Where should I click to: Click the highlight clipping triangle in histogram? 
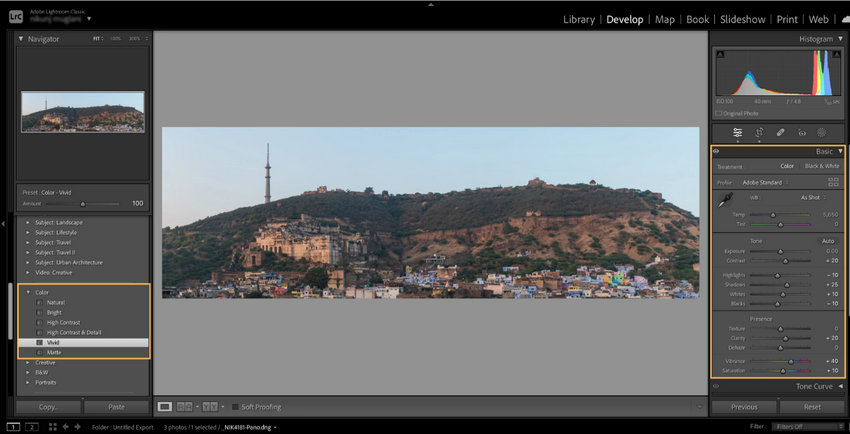click(x=836, y=54)
